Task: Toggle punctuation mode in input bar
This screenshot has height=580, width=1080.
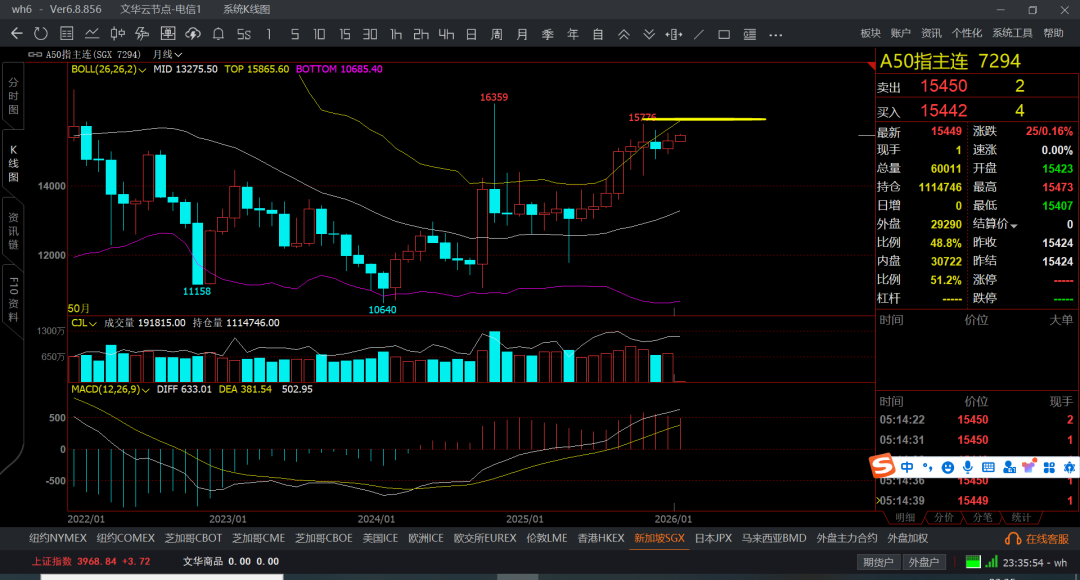Action: coord(928,467)
